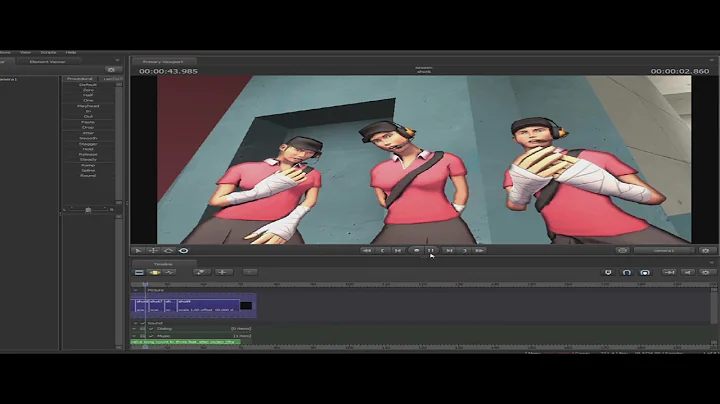The image size is (720, 404).
Task: Apply the Default procedural preset
Action: (x=88, y=84)
